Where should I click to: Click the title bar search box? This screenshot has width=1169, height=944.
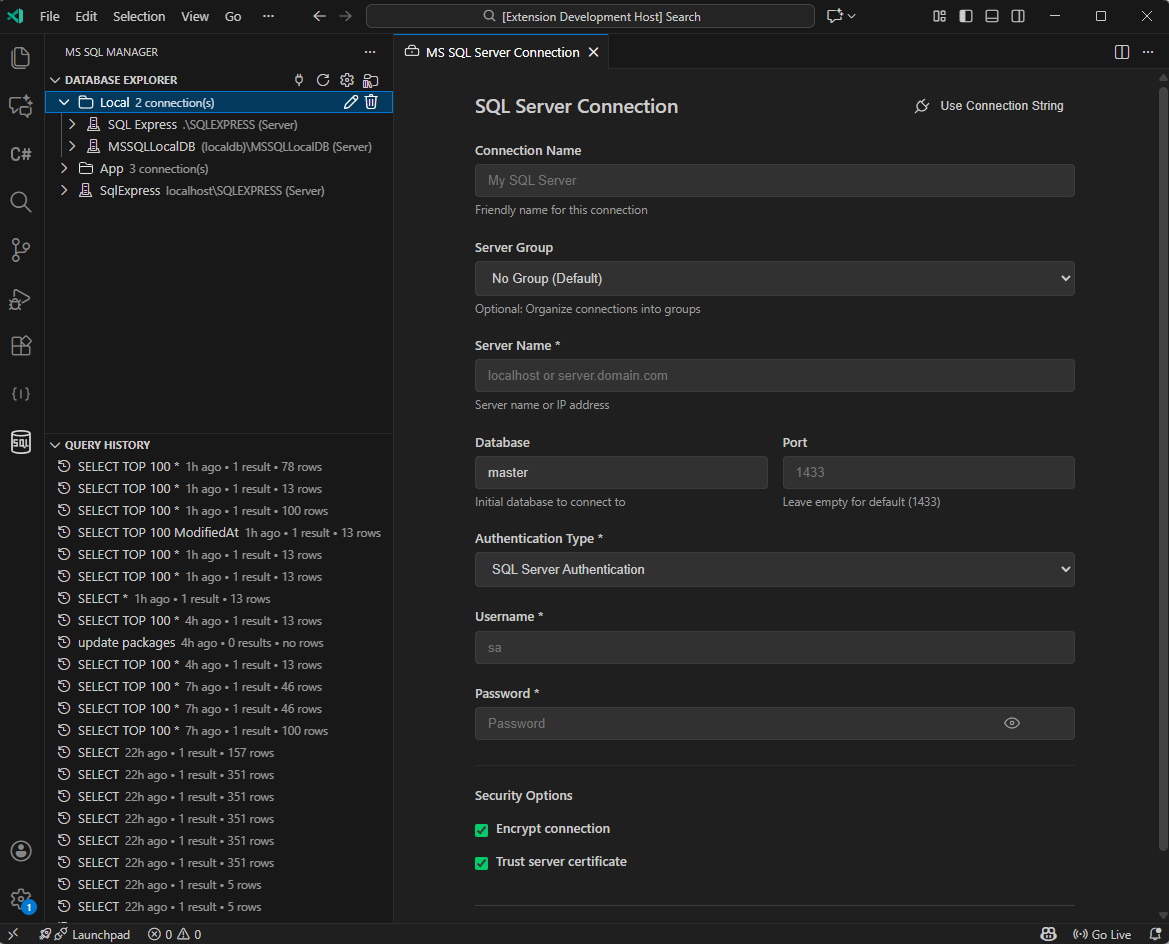(590, 16)
